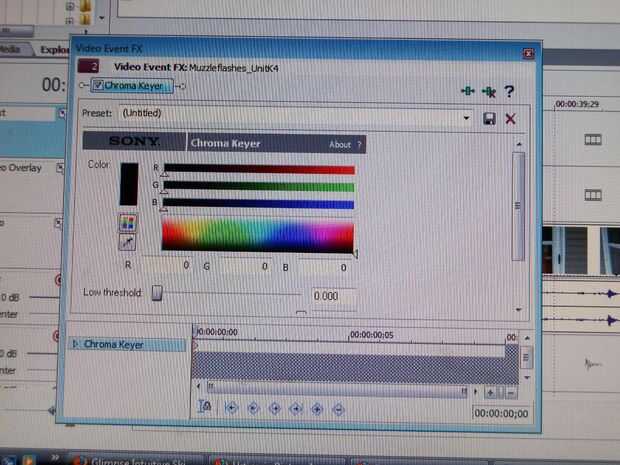Screen dimensions: 620x465
Task: Click the Low threshold slider handle
Action: point(157,293)
